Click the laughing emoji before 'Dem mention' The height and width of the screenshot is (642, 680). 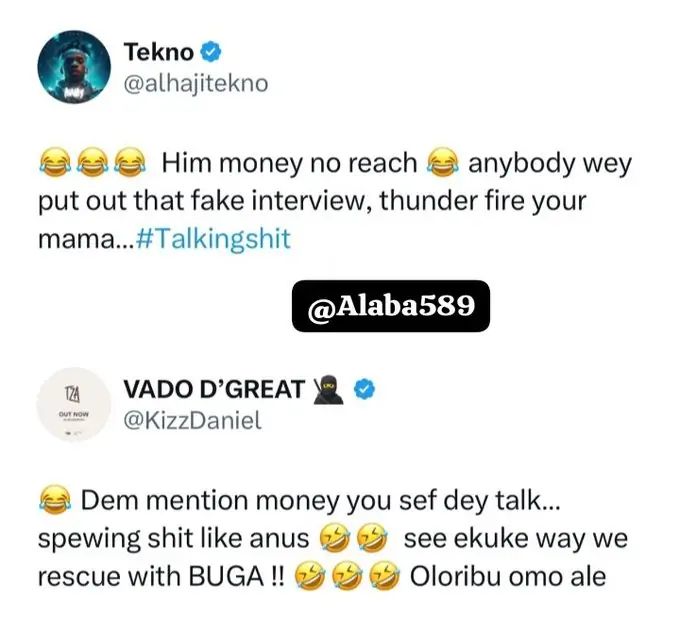point(55,500)
